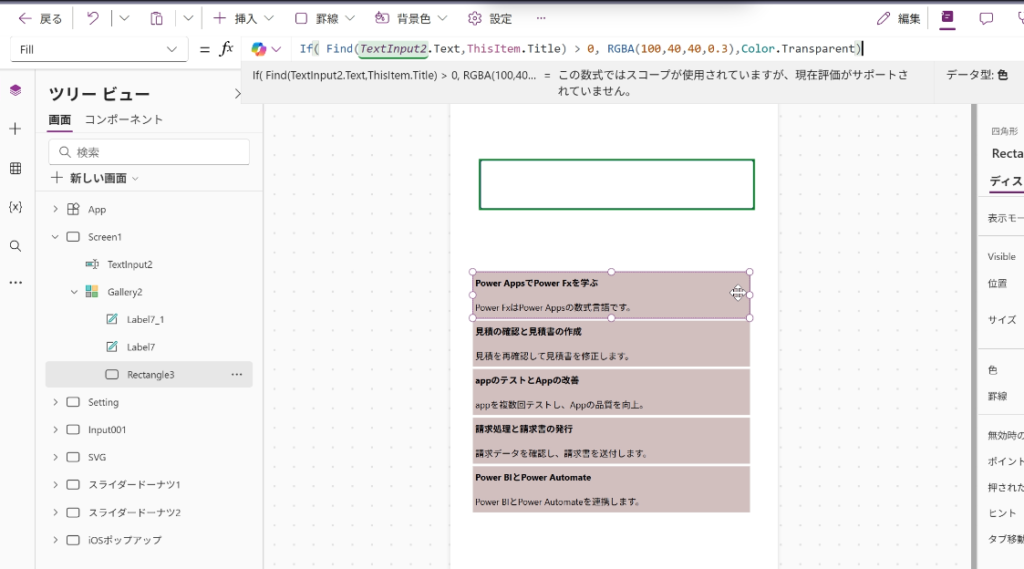Open the Data table icon in sidebar
Image resolution: width=1024 pixels, height=569 pixels.
(15, 168)
